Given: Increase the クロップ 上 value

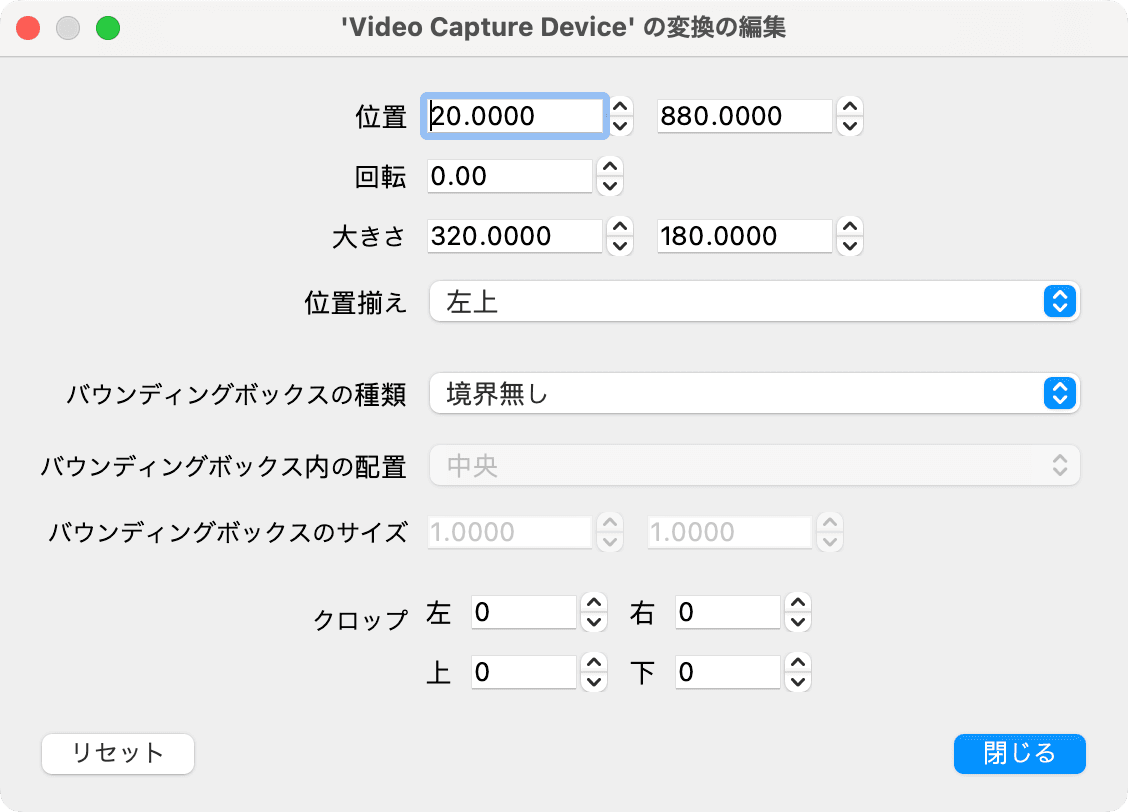Looking at the screenshot, I should 594,662.
